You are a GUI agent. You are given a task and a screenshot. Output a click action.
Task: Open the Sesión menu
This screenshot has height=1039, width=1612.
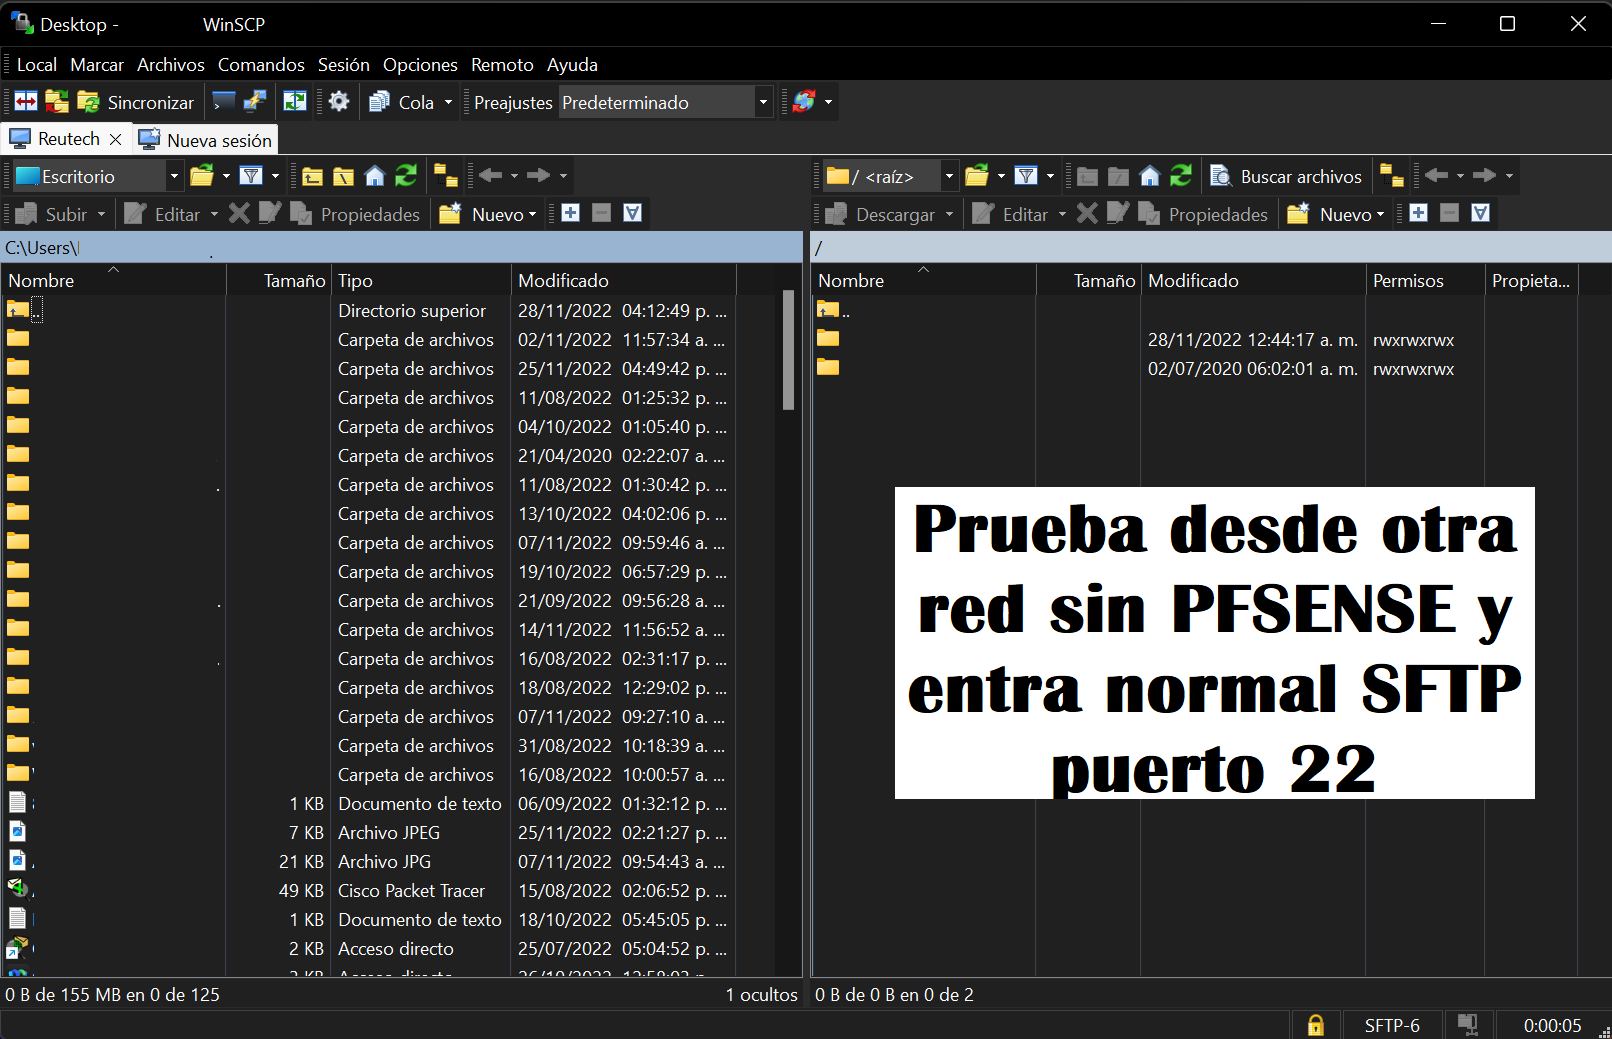pyautogui.click(x=344, y=65)
